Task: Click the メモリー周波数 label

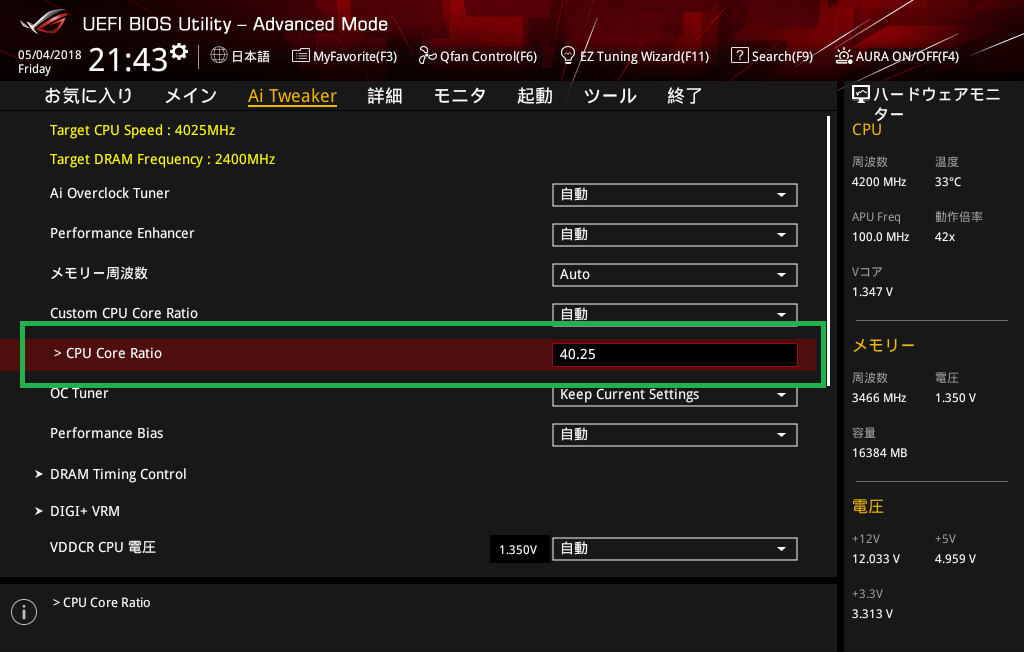Action: [99, 273]
